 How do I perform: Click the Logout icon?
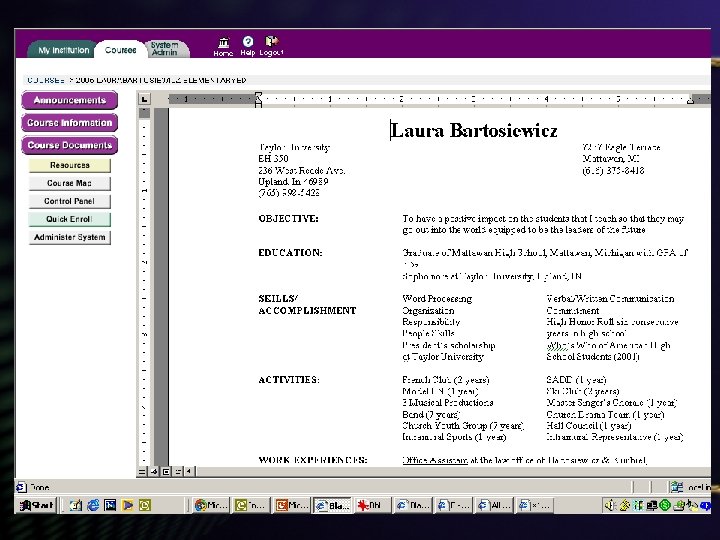(271, 42)
